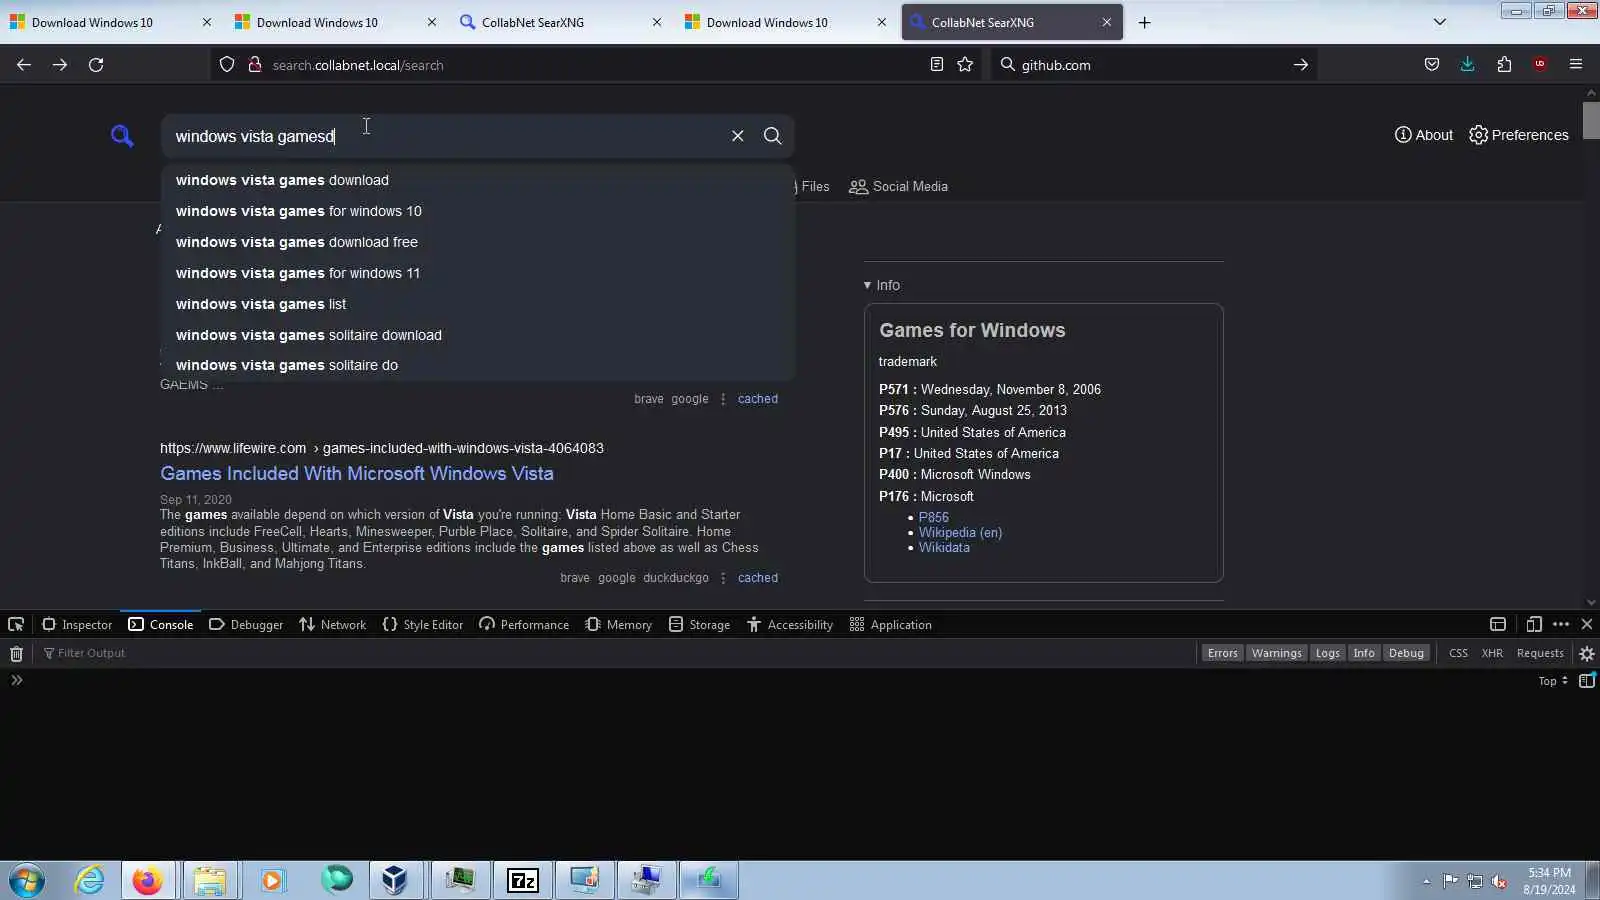Open Performance tab
The image size is (1600, 900).
coord(524,625)
